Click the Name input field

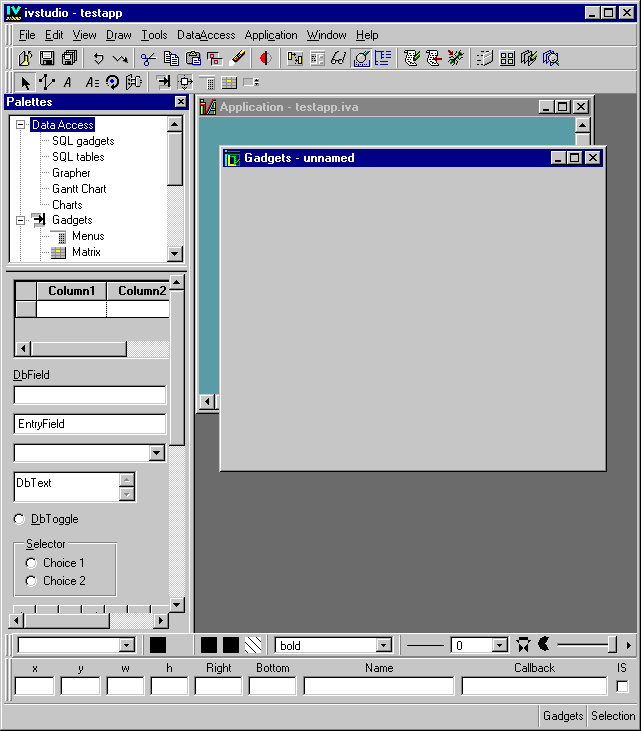coord(379,687)
